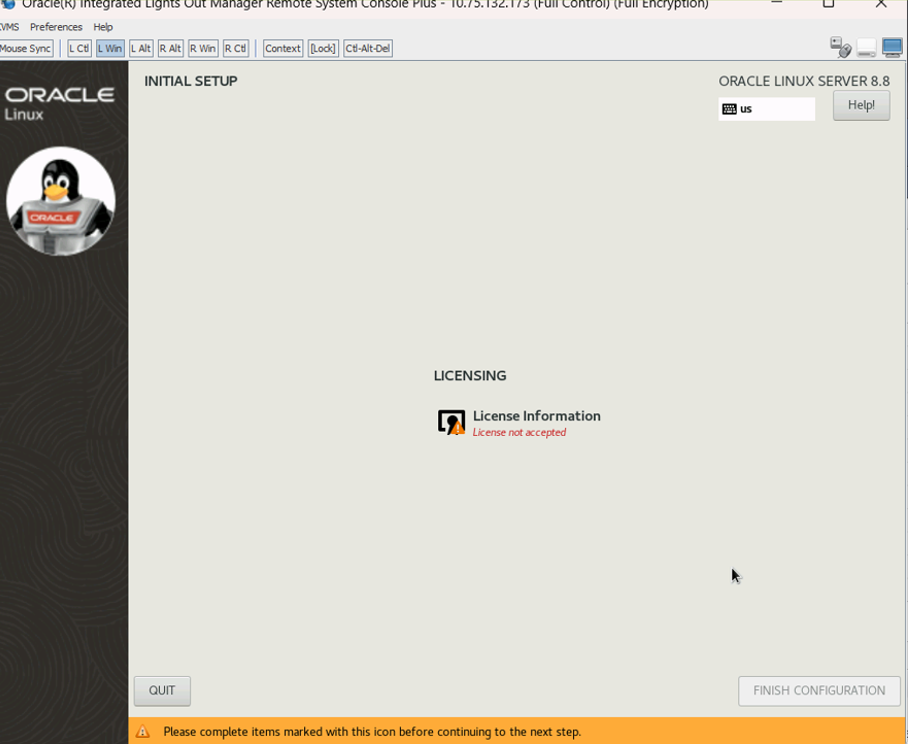Click 'License not accepted' status text
The image size is (908, 744).
[519, 433]
